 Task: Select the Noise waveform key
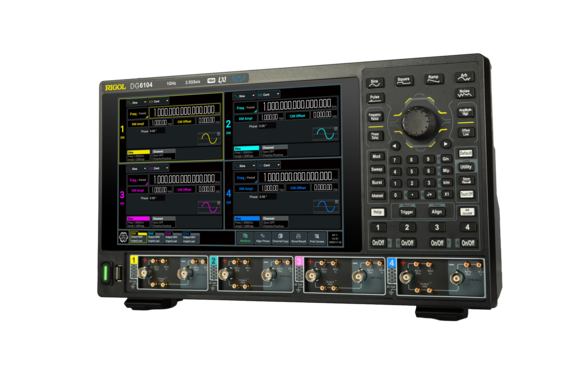pos(465,92)
